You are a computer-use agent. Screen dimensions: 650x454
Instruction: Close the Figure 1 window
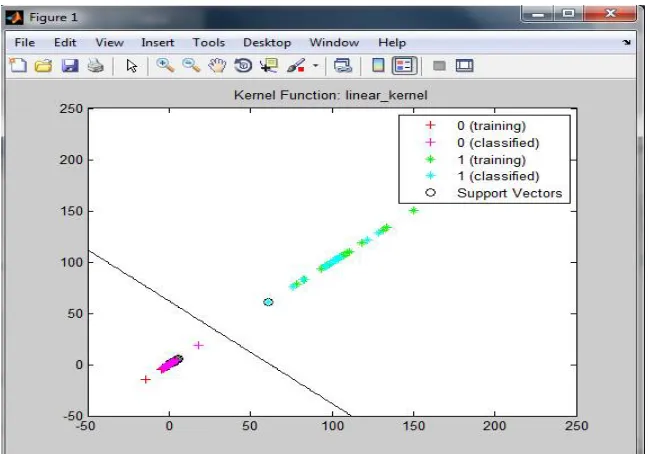610,14
